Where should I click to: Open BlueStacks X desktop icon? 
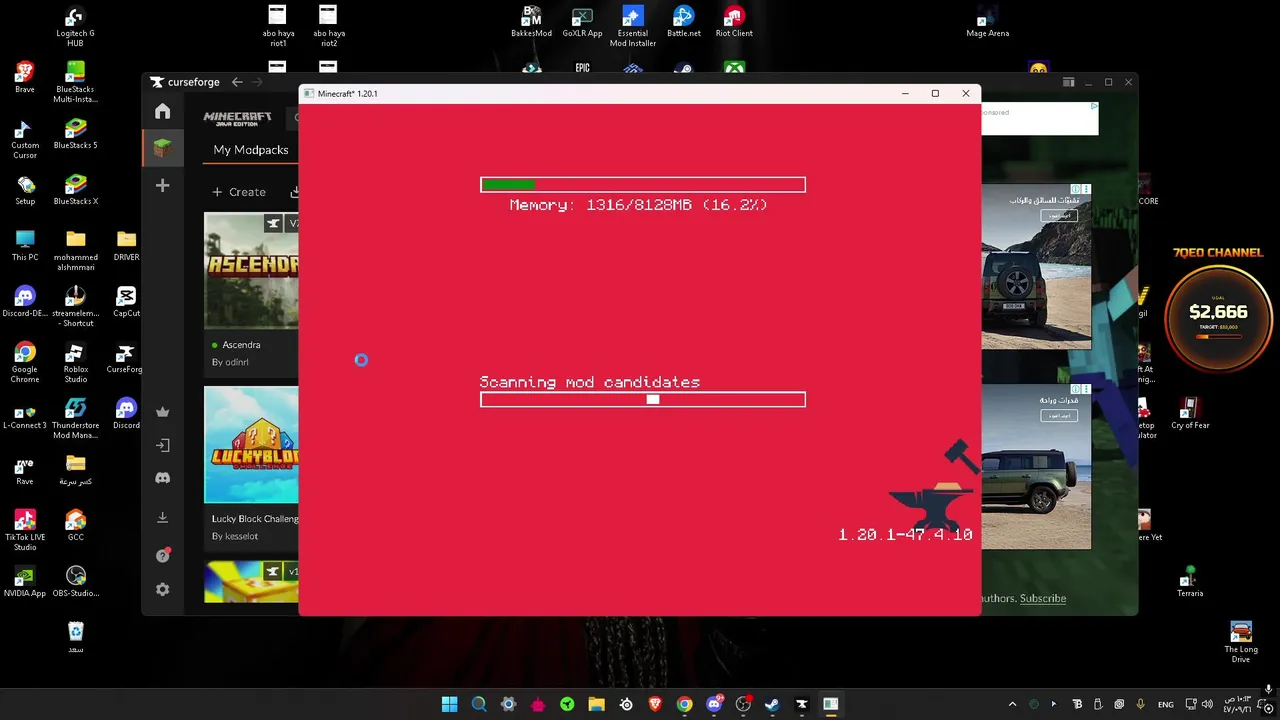tap(75, 190)
